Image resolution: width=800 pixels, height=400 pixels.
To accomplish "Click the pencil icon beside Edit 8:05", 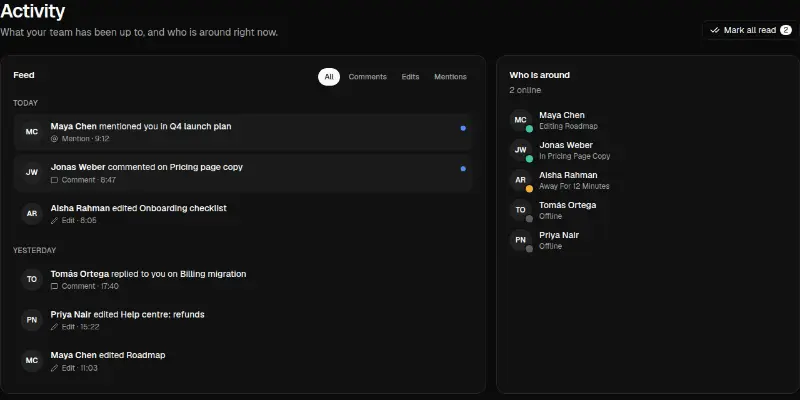I will (x=55, y=221).
